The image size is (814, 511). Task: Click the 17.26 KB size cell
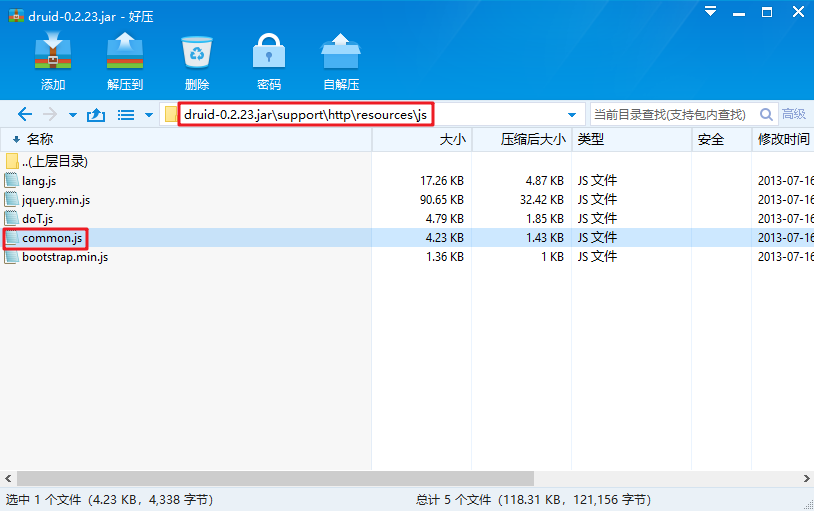(442, 181)
